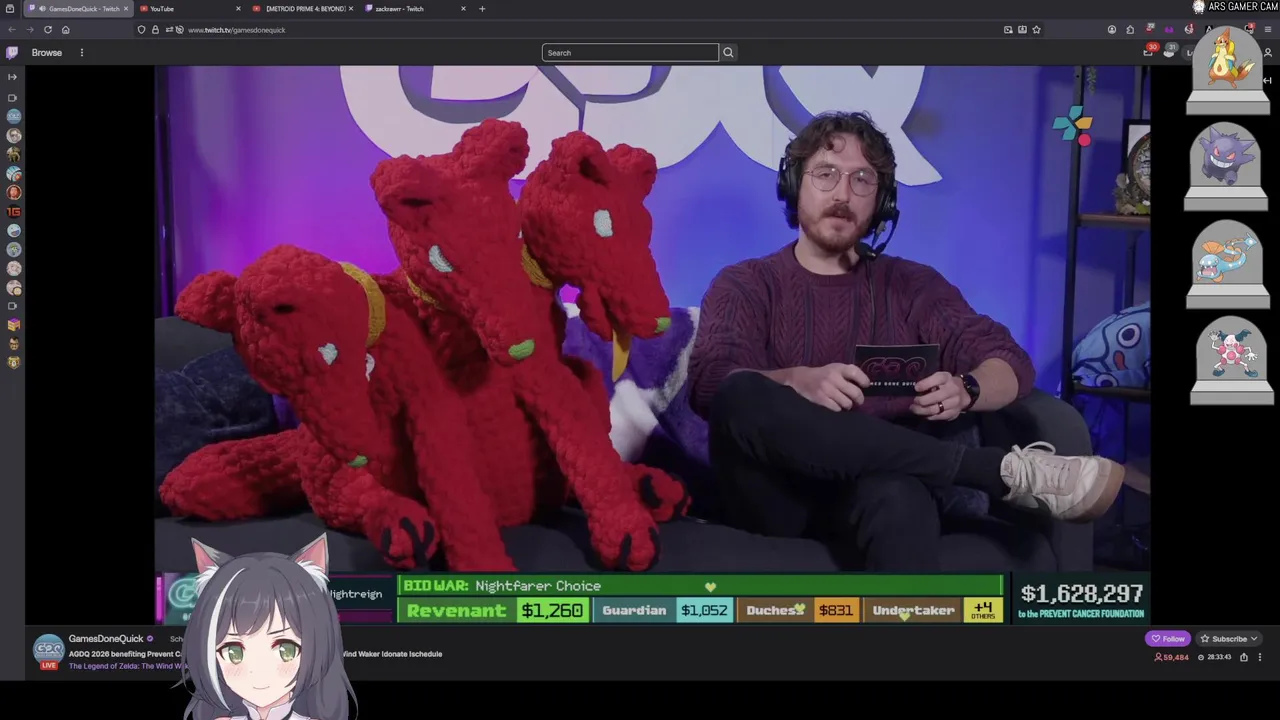Open the Firefox view icon at top-left
Image resolution: width=1280 pixels, height=720 pixels.
pos(10,9)
